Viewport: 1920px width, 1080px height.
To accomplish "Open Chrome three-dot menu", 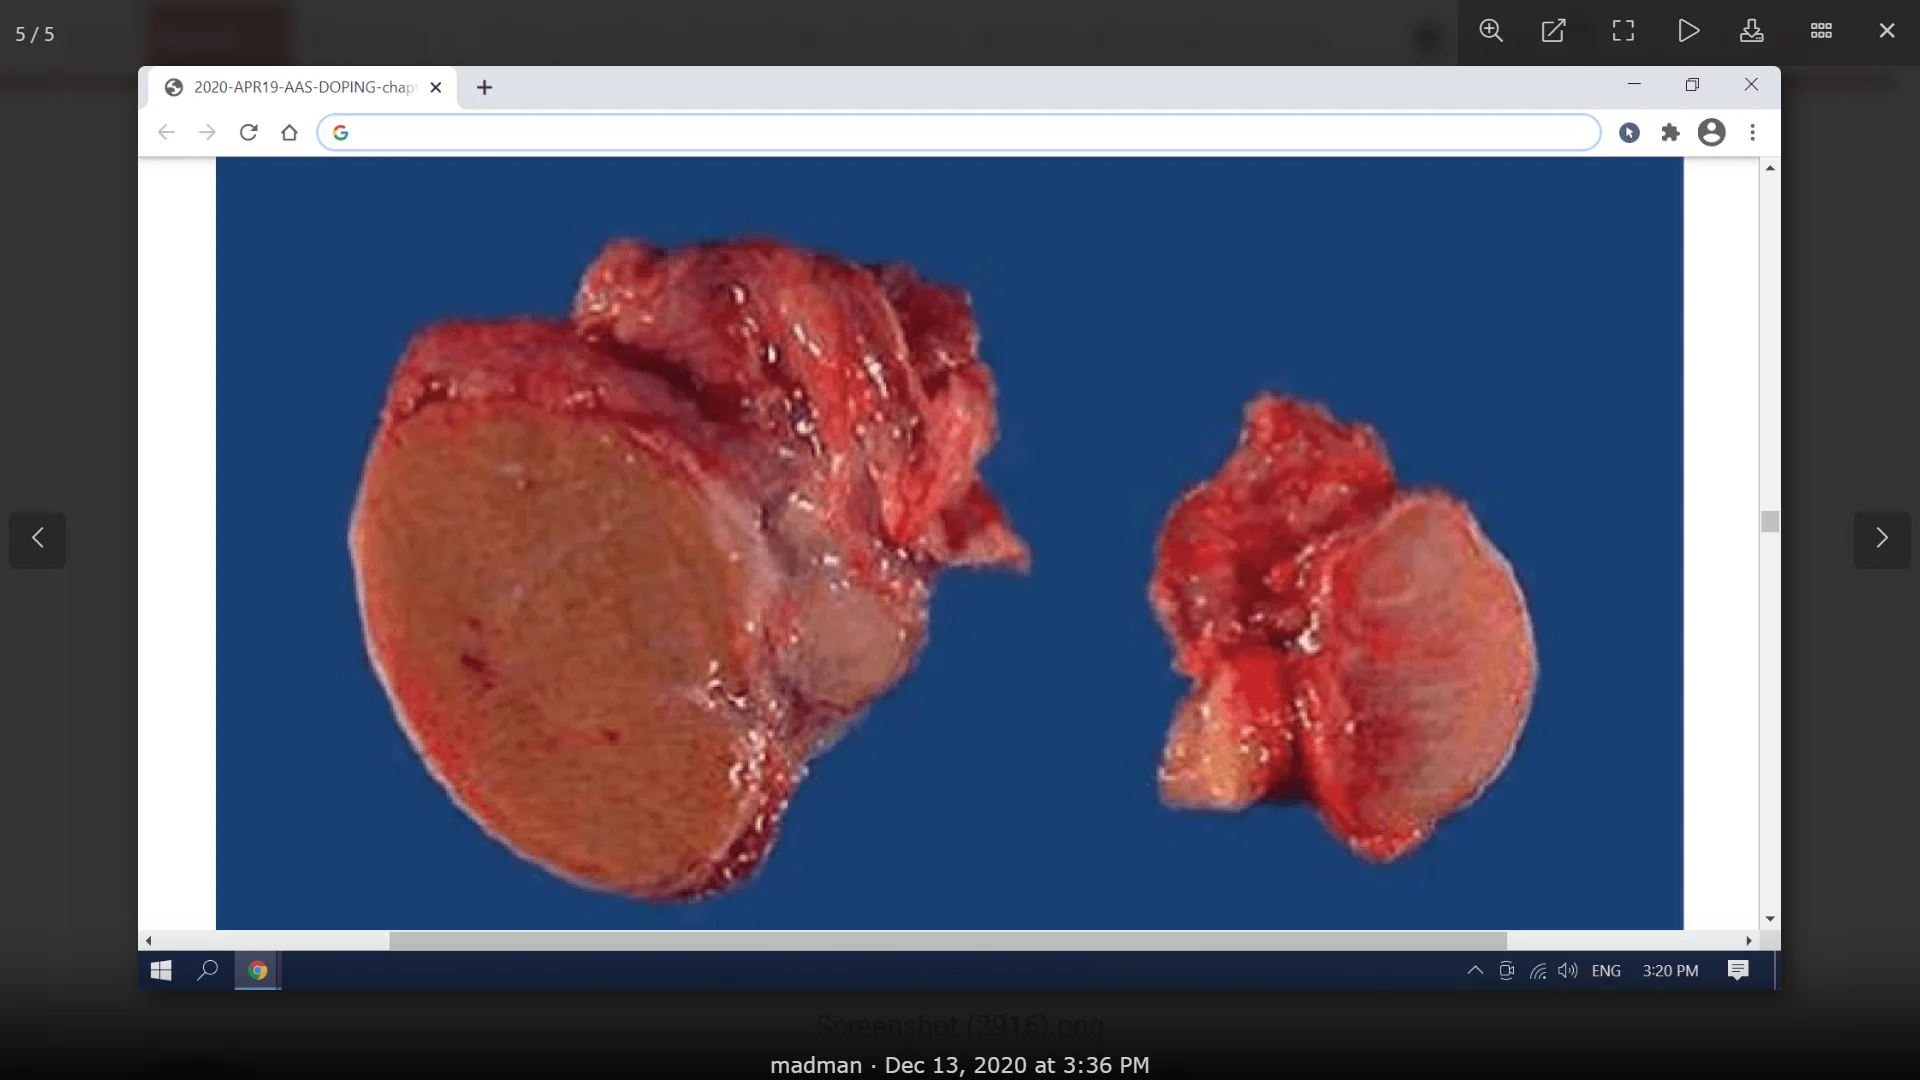I will click(1752, 132).
